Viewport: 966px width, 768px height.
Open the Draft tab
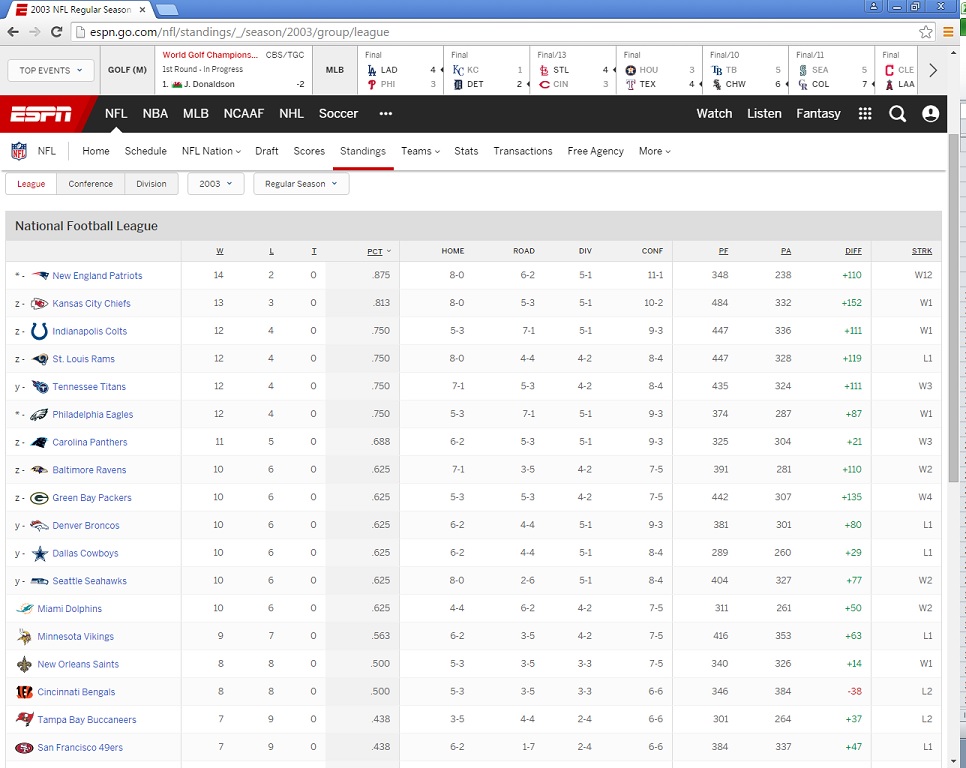tap(267, 151)
